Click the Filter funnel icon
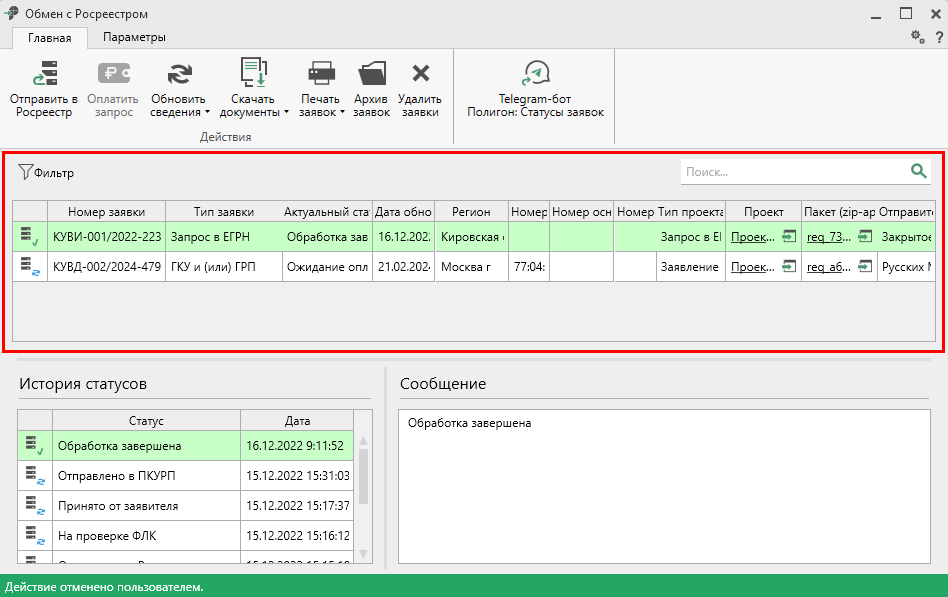This screenshot has width=948, height=597. [x=26, y=173]
